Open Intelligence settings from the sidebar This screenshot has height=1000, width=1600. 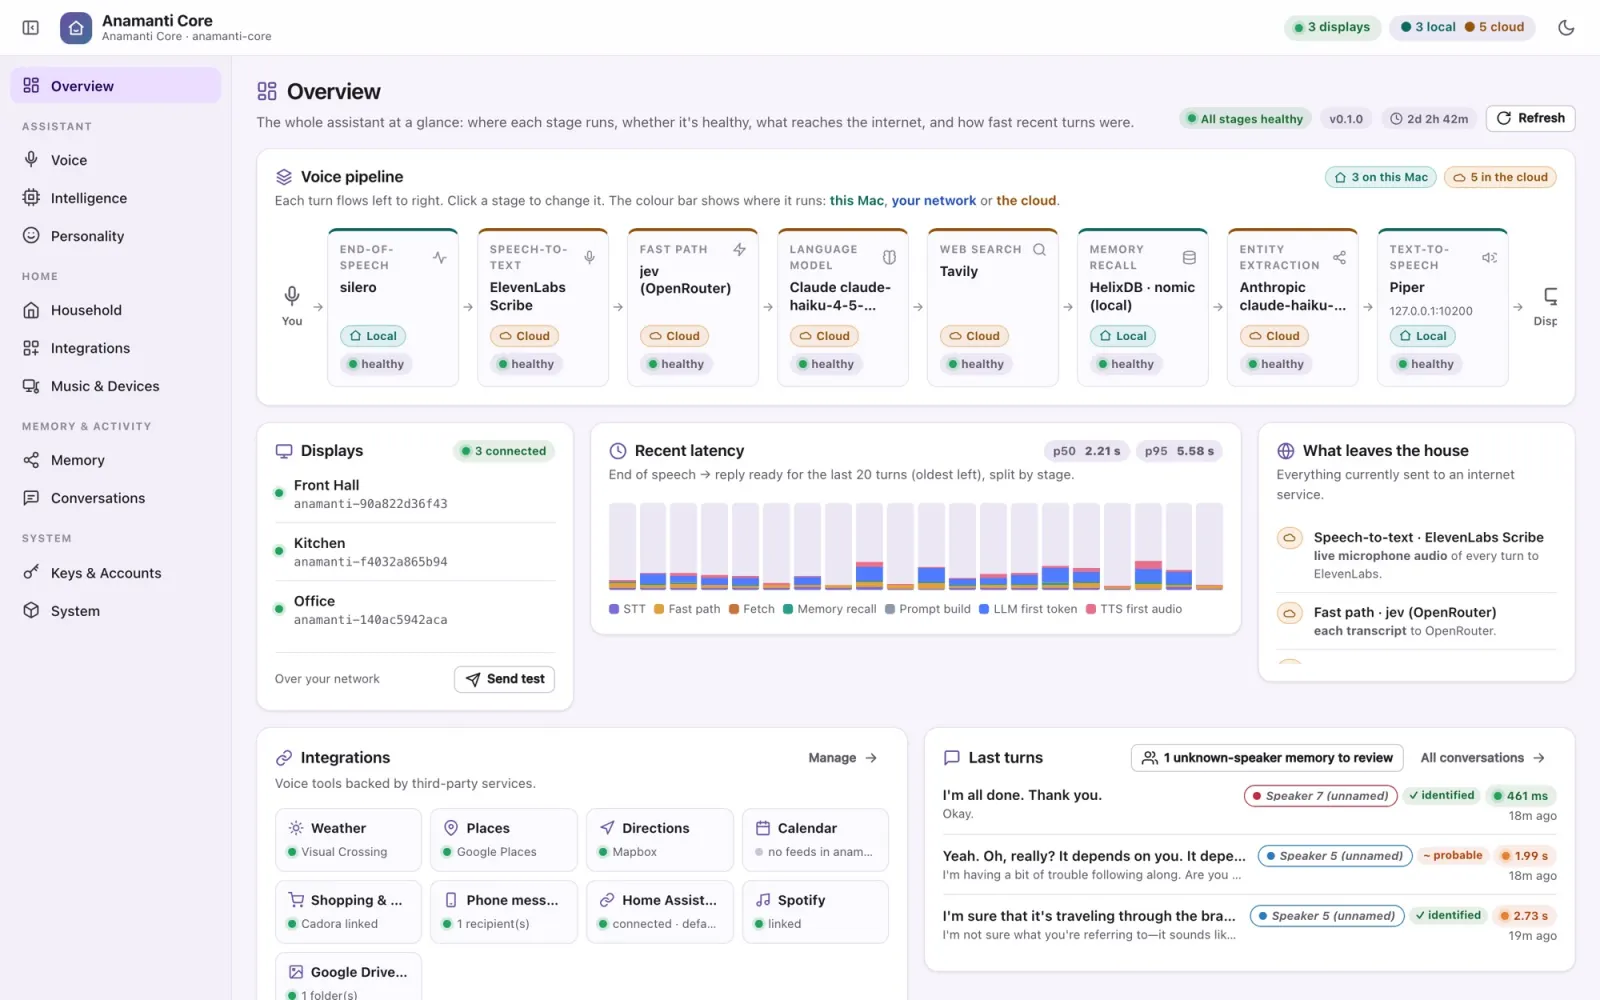point(116,198)
